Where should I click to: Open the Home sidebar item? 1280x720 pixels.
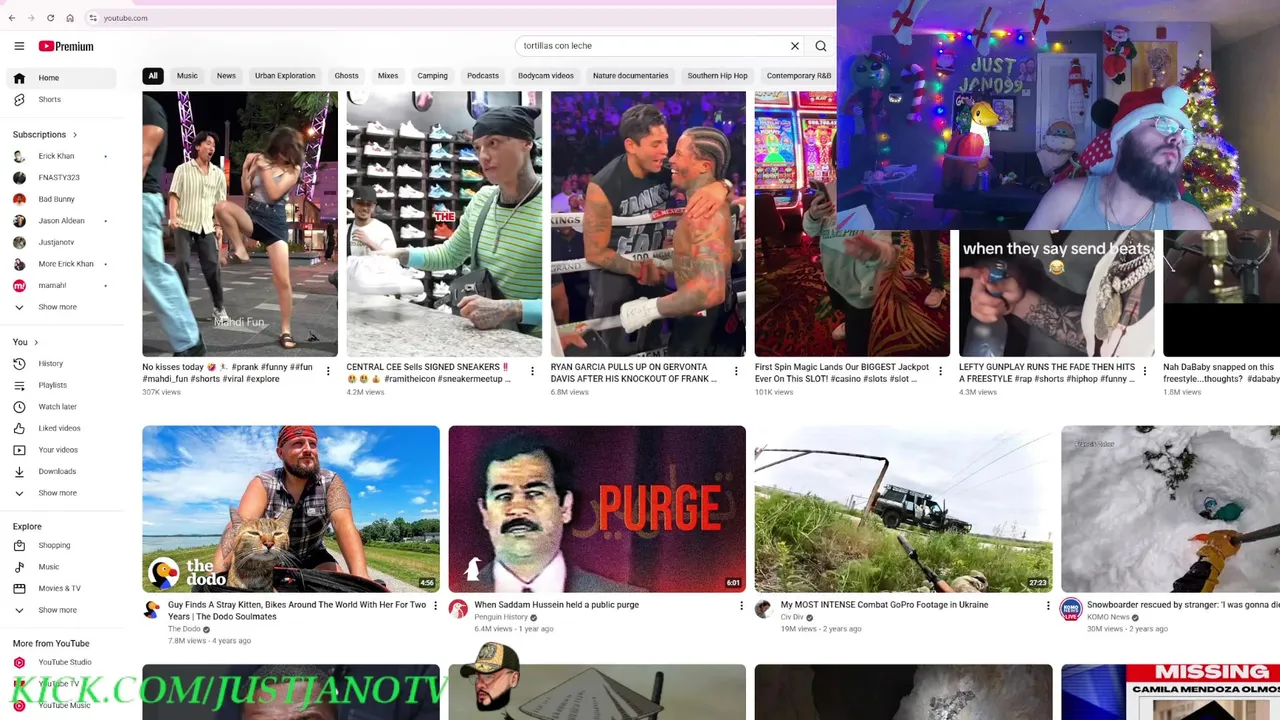62,78
